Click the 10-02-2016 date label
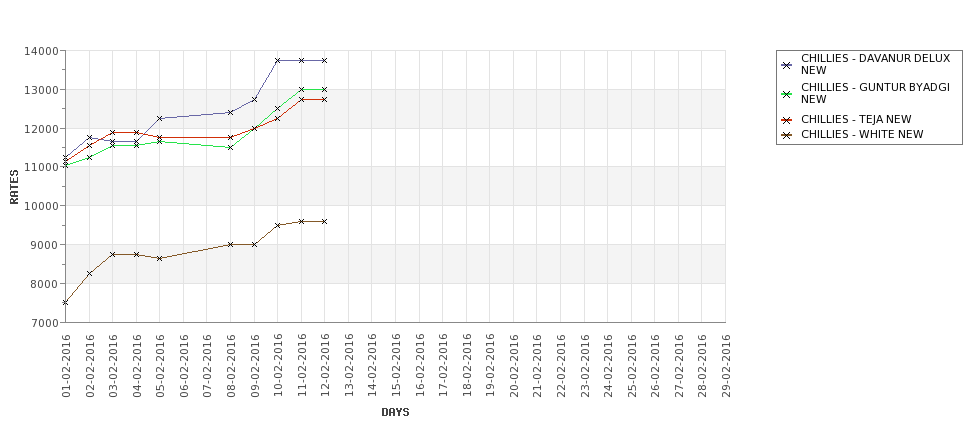The width and height of the screenshot is (975, 429). click(x=278, y=366)
